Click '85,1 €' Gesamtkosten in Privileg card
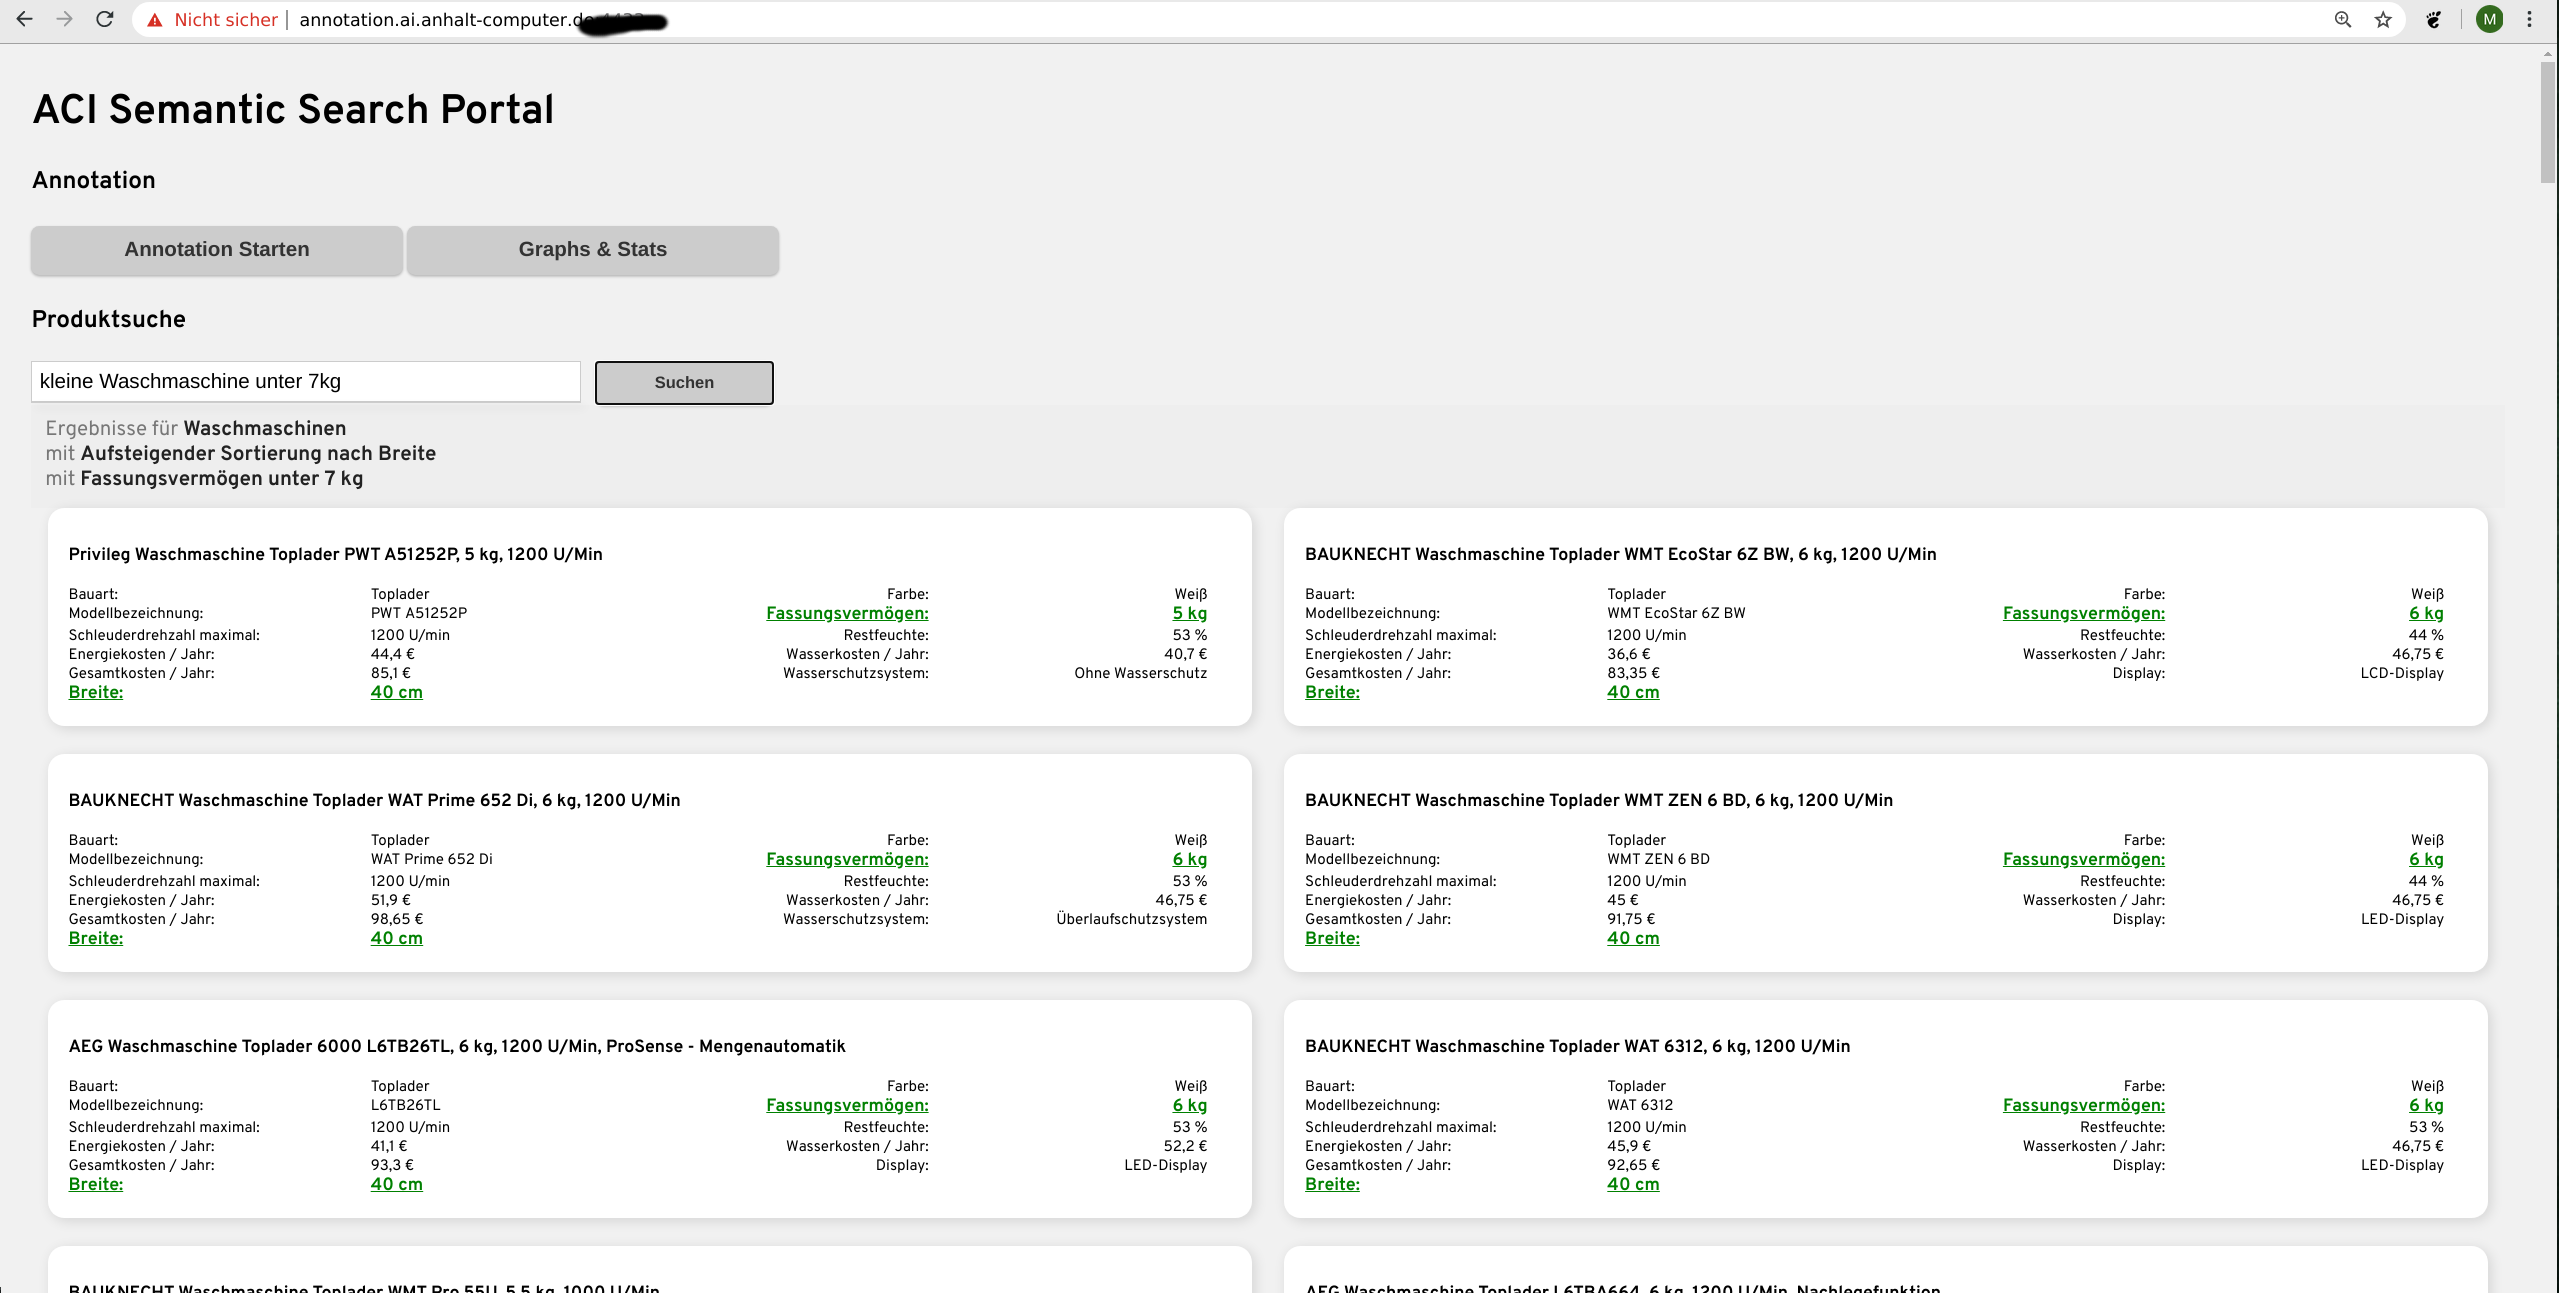The width and height of the screenshot is (2559, 1293). pos(391,674)
